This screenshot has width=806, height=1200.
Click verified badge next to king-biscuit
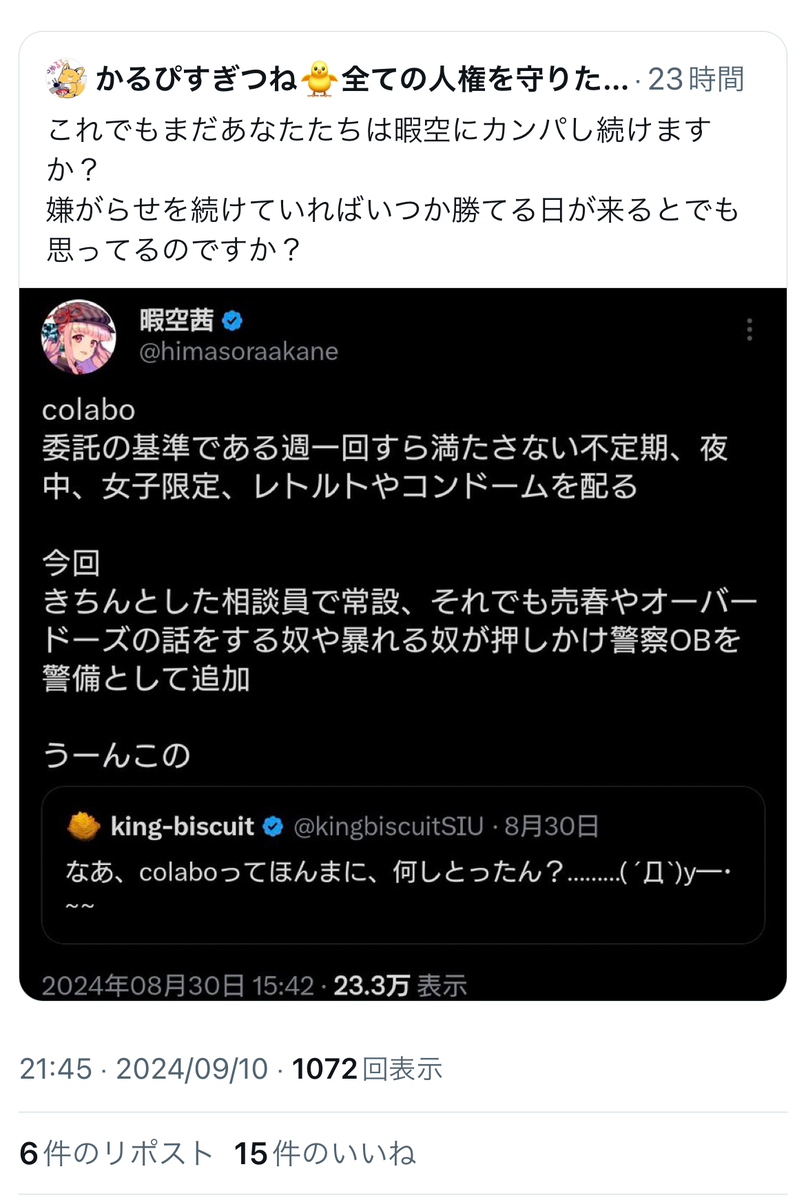(x=272, y=826)
